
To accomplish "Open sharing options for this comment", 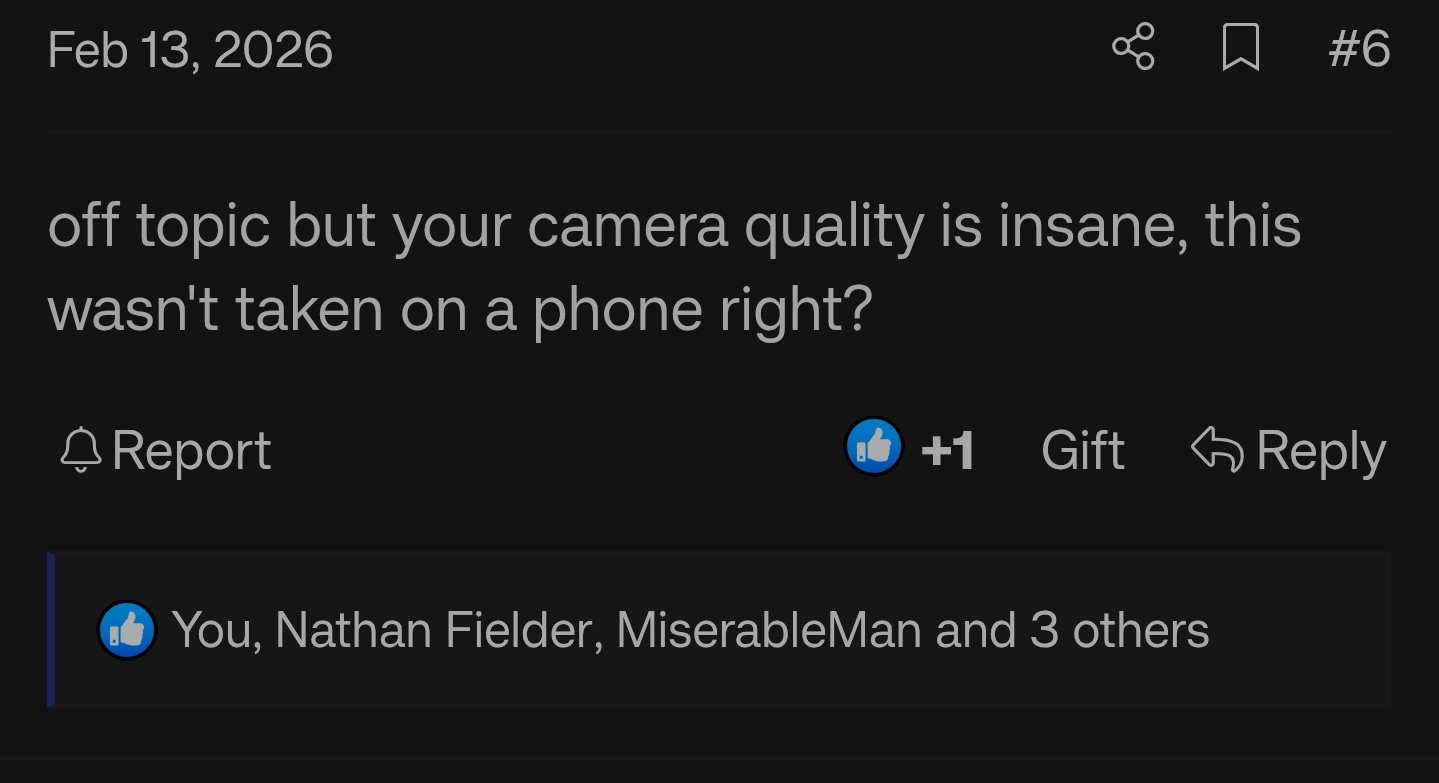I will tap(1133, 47).
